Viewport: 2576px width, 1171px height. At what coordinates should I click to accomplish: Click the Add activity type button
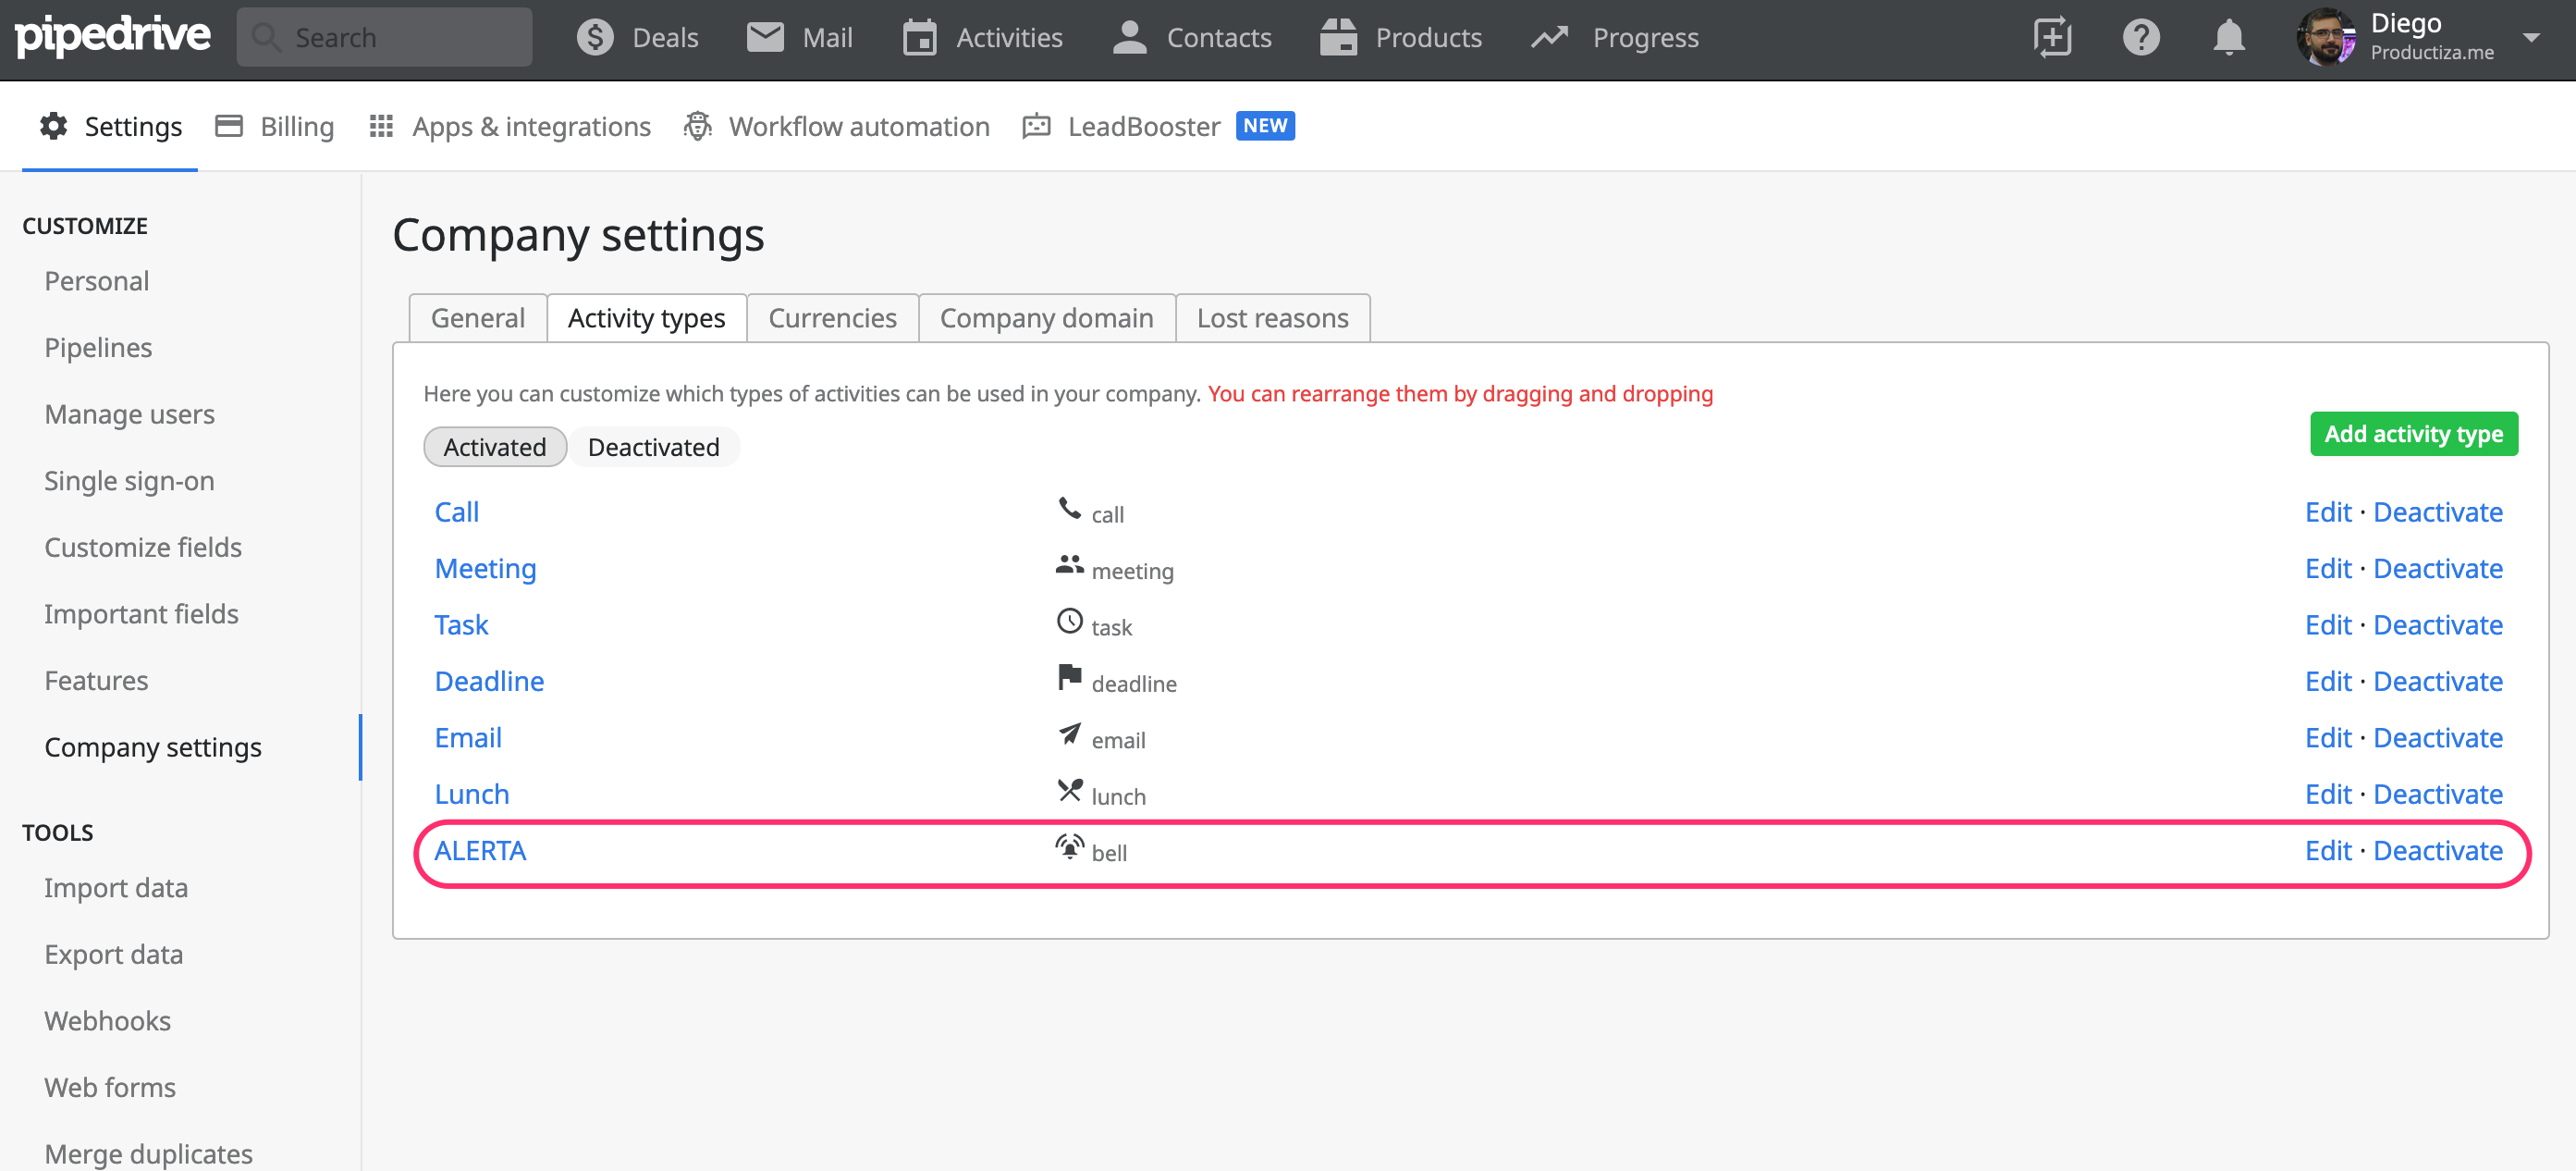2413,434
